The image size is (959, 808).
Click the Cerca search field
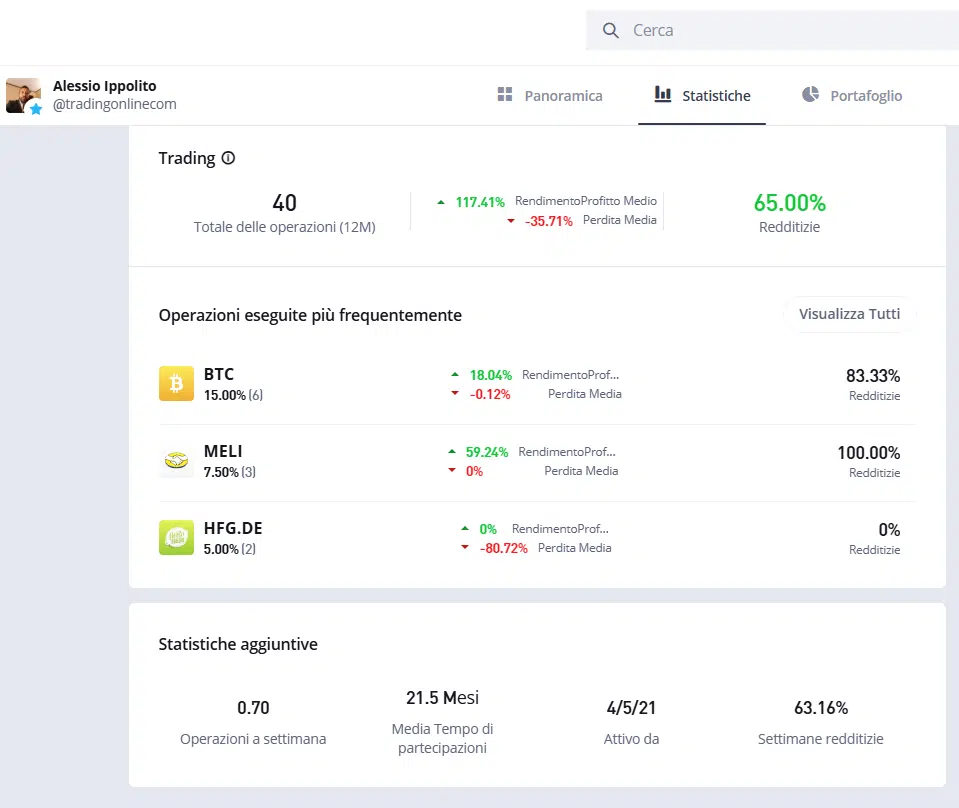(700, 30)
